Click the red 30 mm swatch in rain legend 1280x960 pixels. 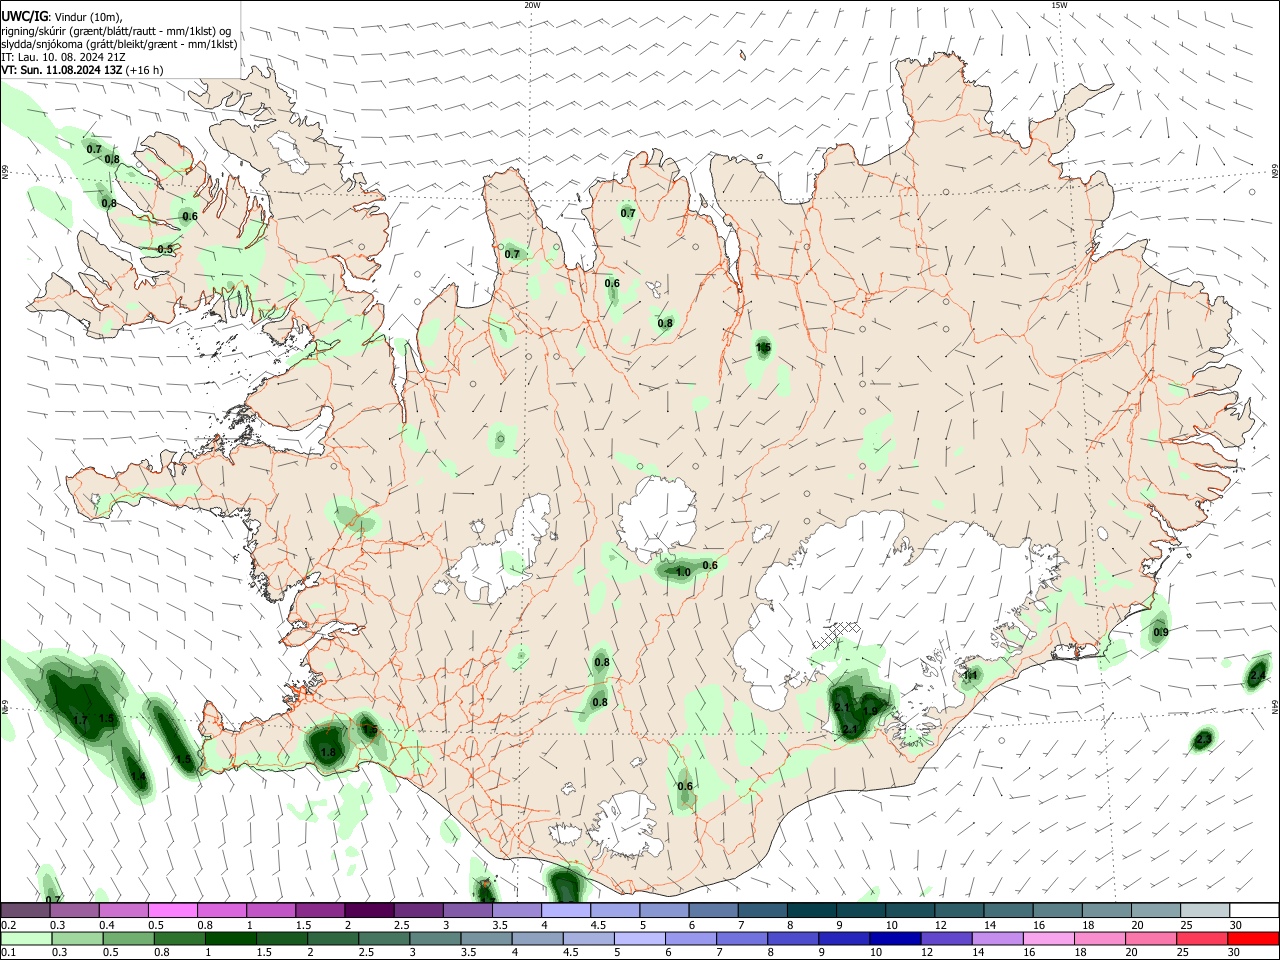[x=1253, y=938]
